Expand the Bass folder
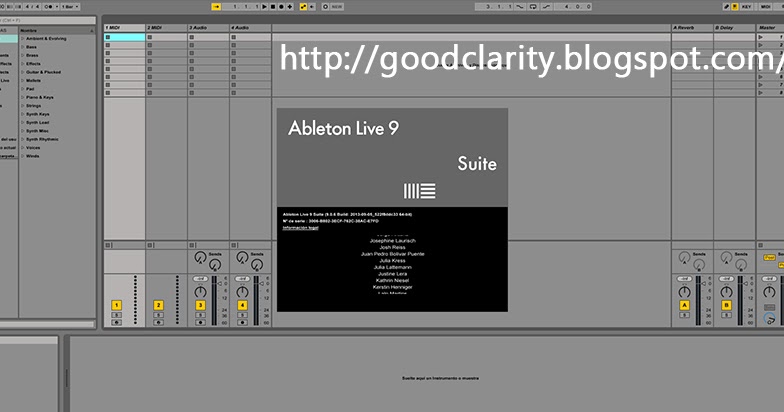 coord(22,47)
